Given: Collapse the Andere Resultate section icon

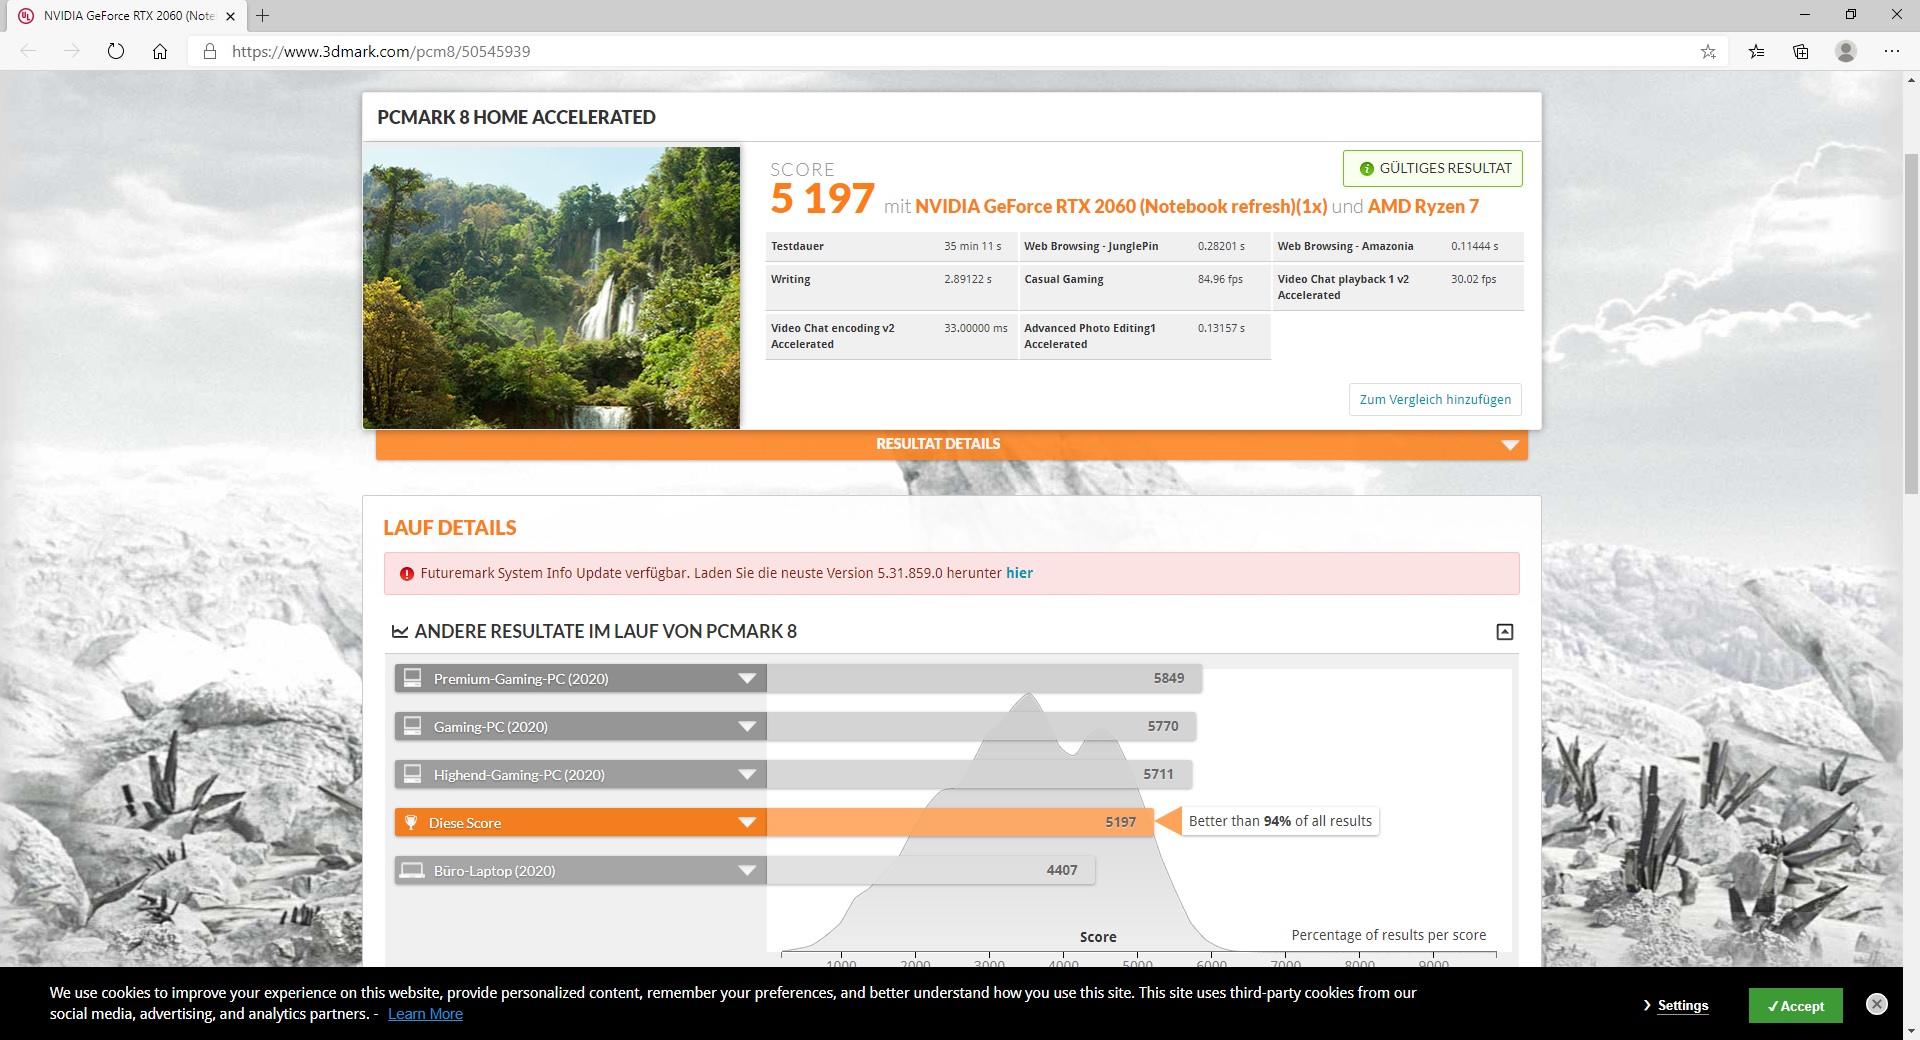Looking at the screenshot, I should (x=1505, y=632).
